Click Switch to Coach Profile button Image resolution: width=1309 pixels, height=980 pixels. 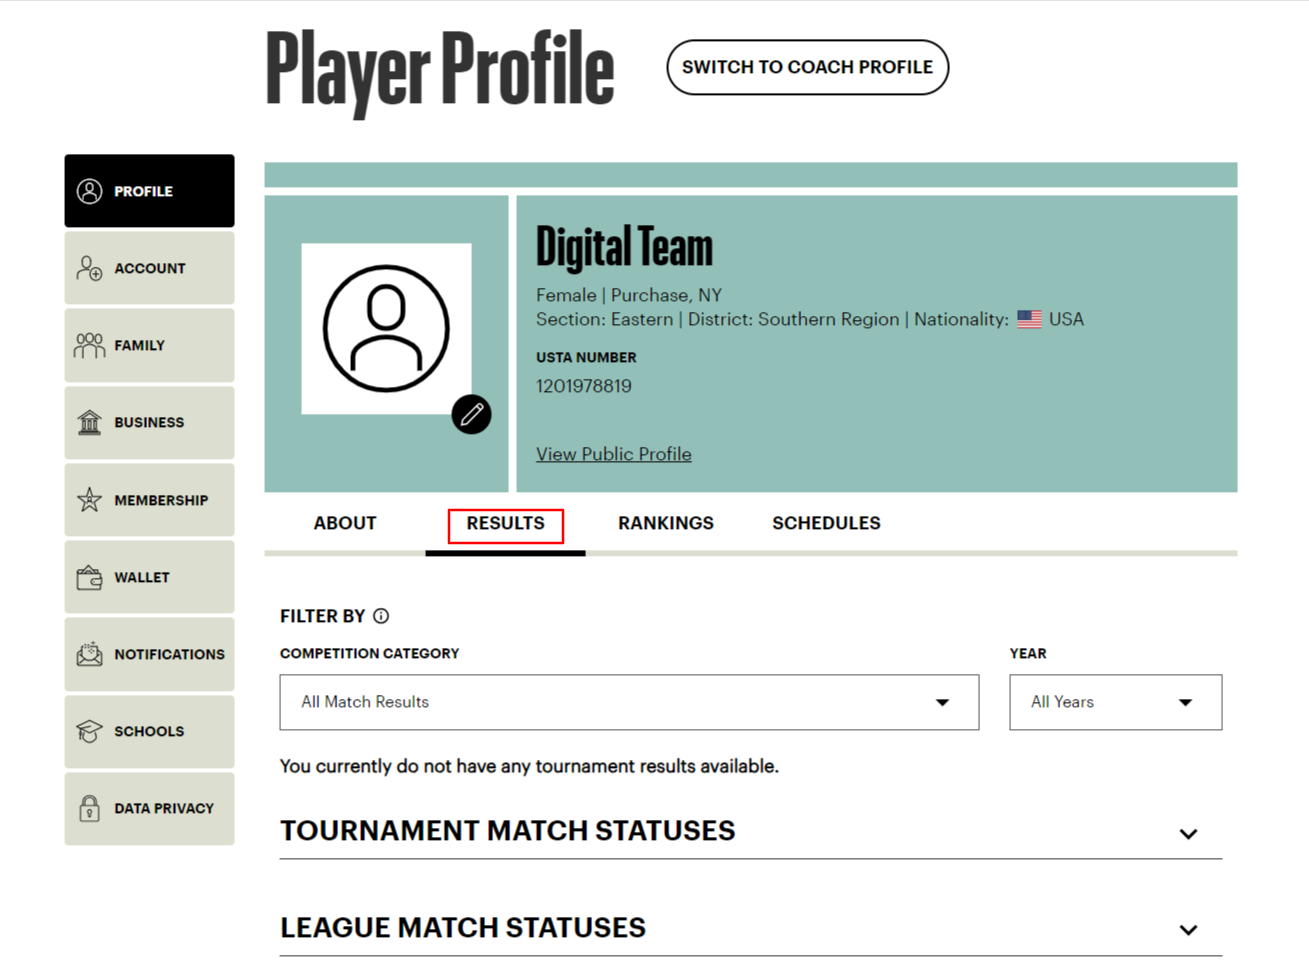(x=807, y=67)
